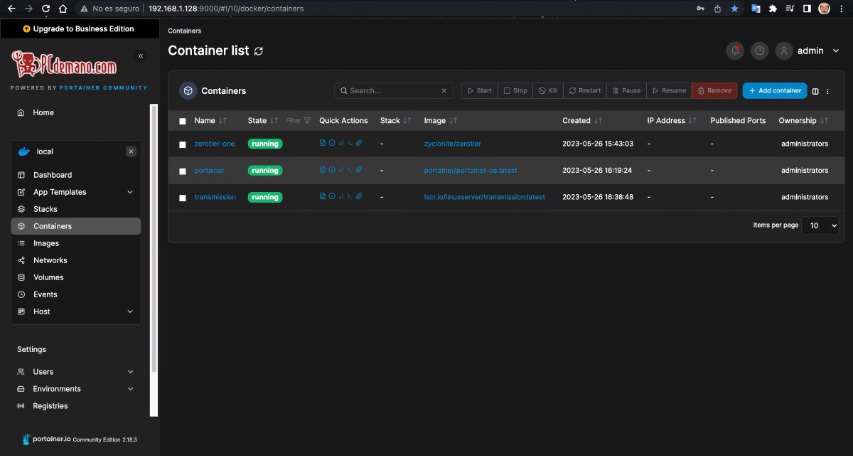The height and width of the screenshot is (456, 853).
Task: Open logs for portainer container
Action: coord(323,170)
